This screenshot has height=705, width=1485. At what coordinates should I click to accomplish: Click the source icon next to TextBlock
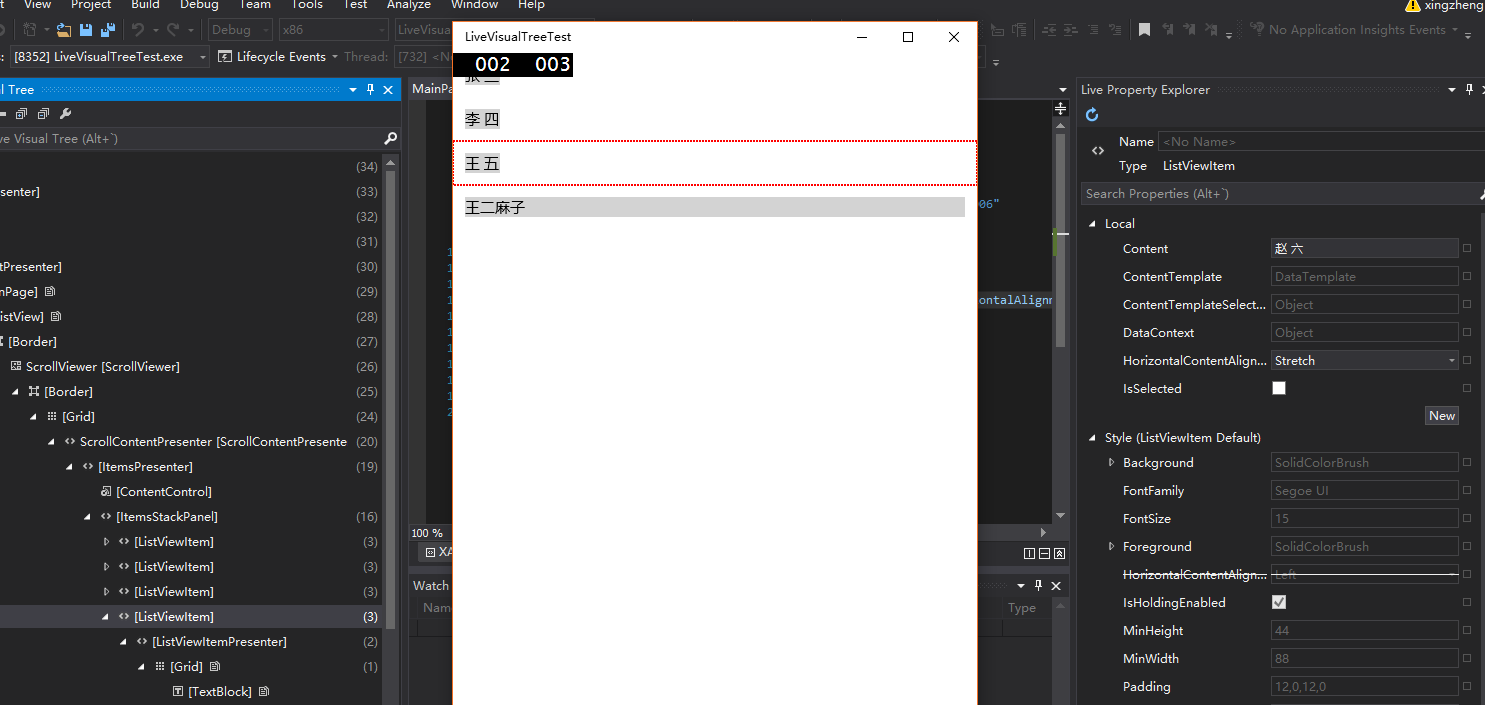pos(265,692)
